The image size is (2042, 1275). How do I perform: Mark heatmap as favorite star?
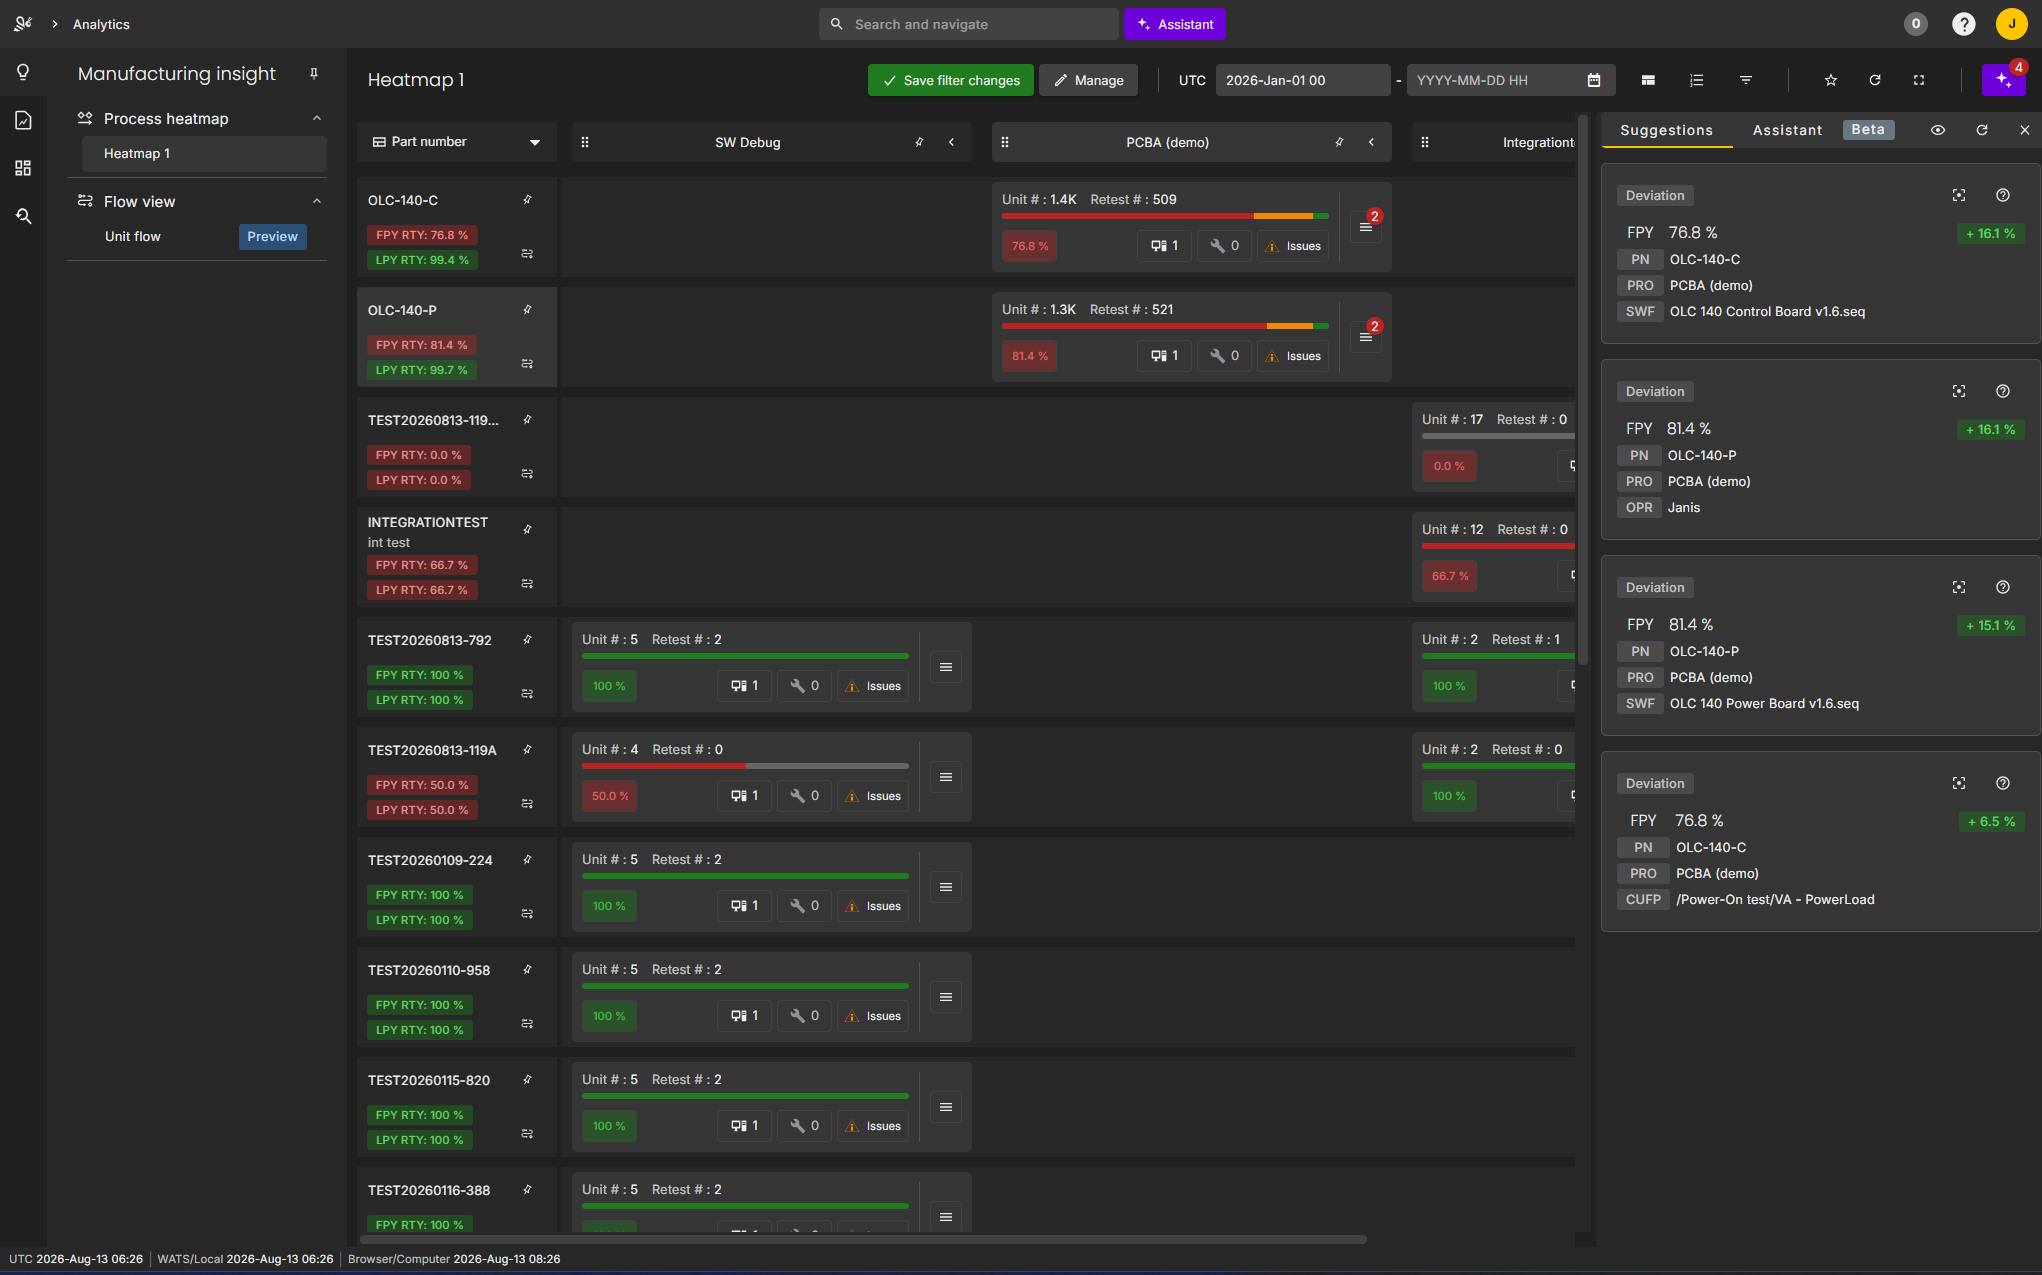coord(1831,80)
